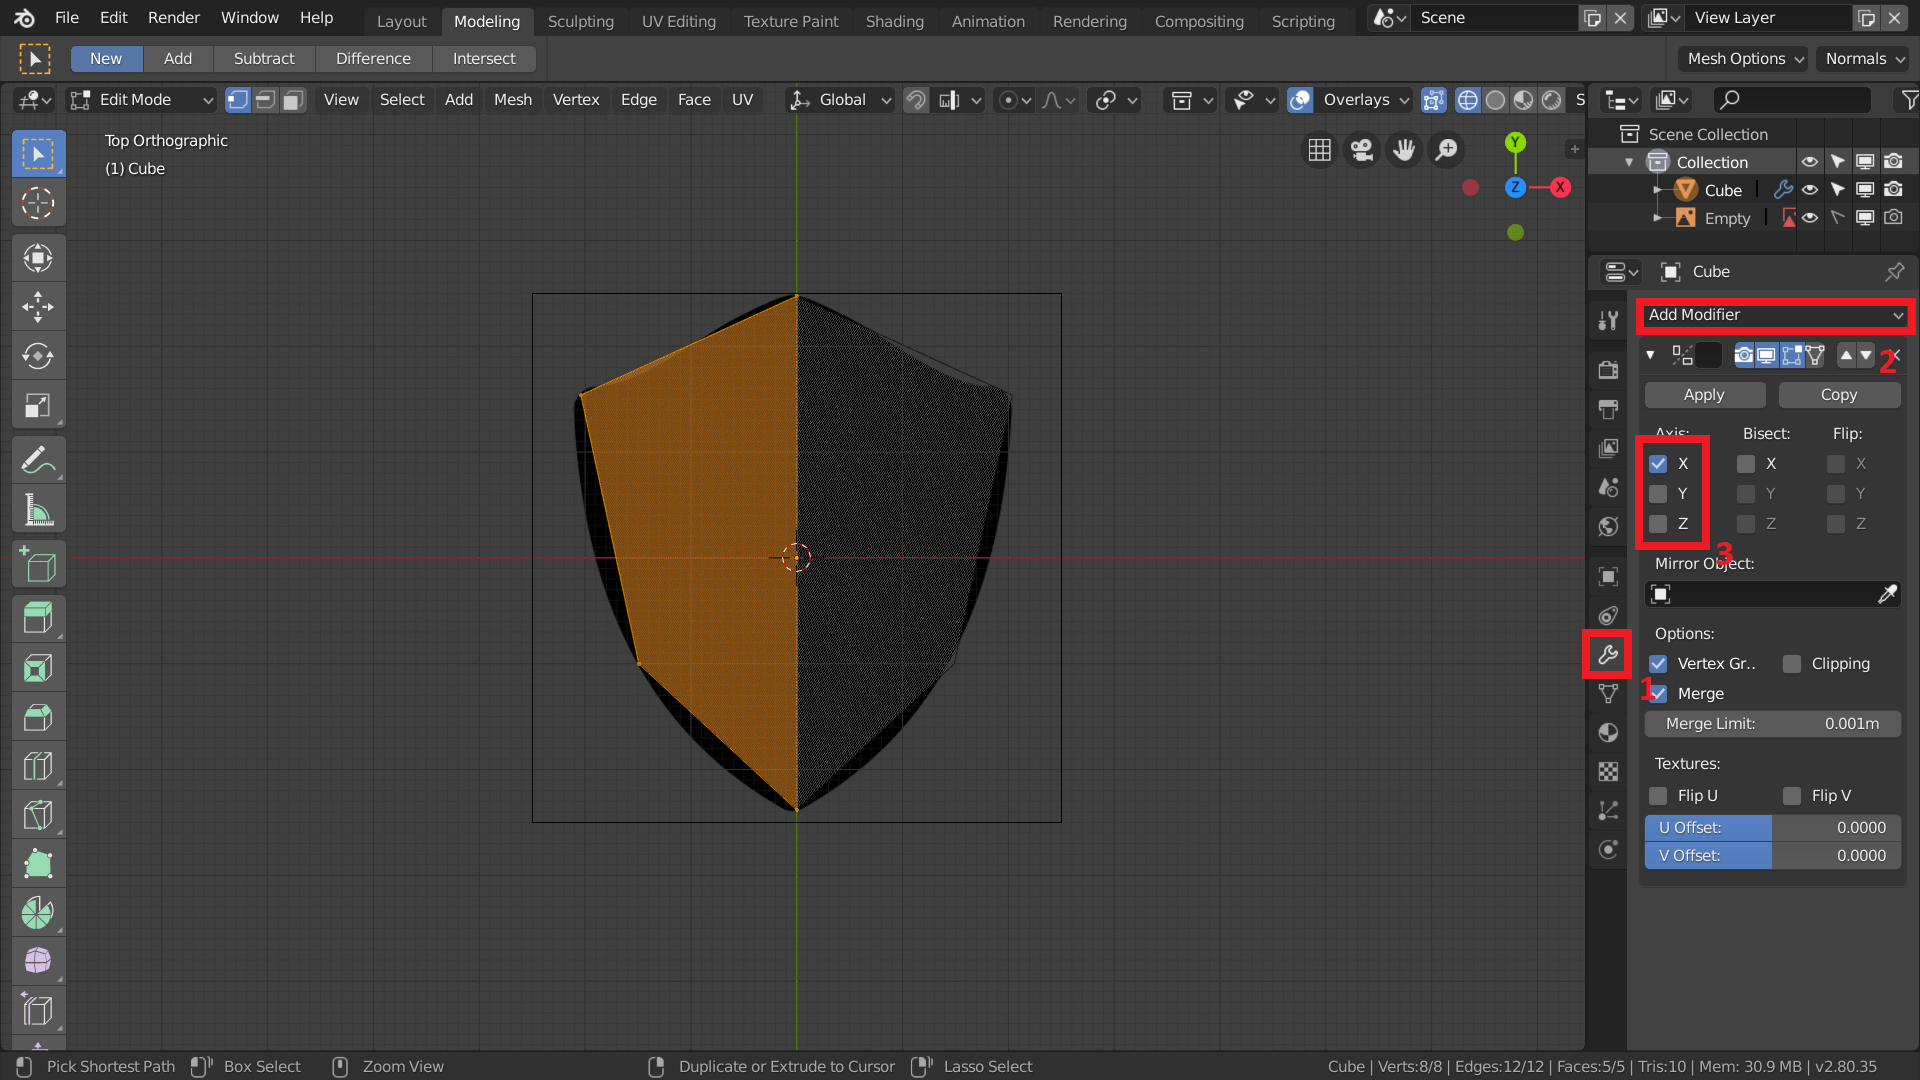Switch to the Sculpting workspace tab
Screen dimensions: 1920x1080
tap(581, 21)
